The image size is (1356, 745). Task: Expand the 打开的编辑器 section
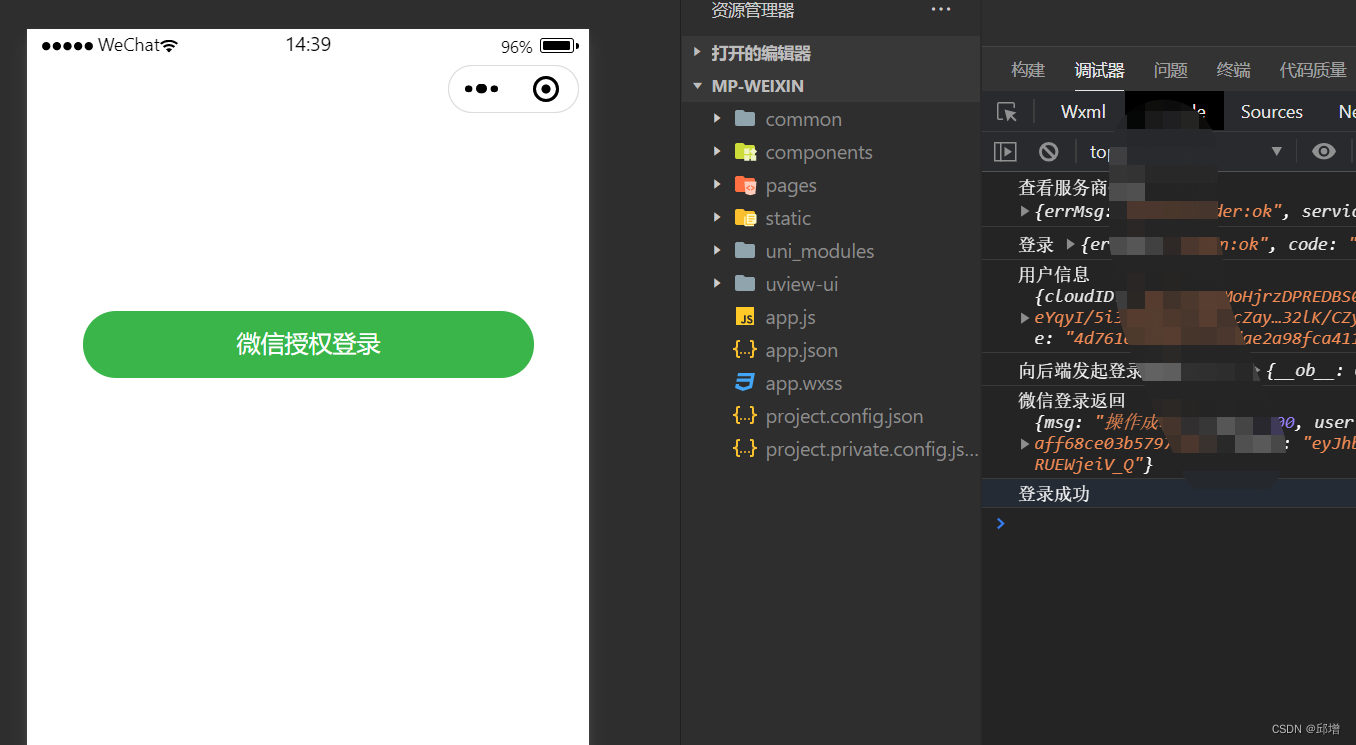pos(697,53)
